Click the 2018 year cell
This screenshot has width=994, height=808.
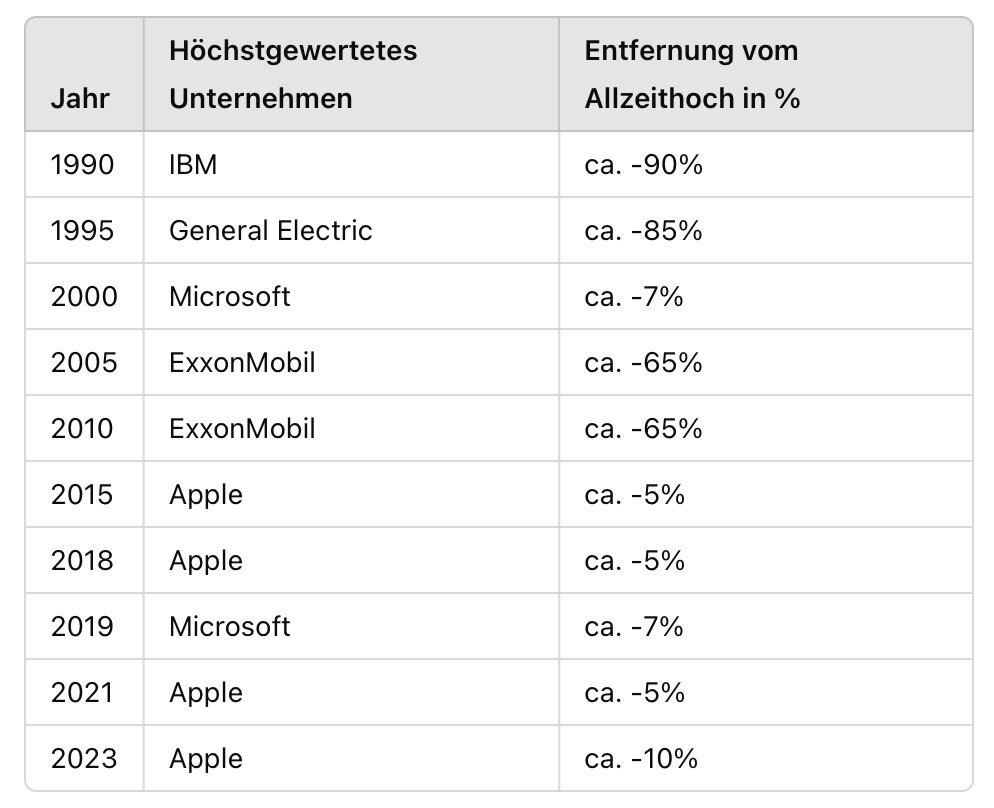pos(83,560)
